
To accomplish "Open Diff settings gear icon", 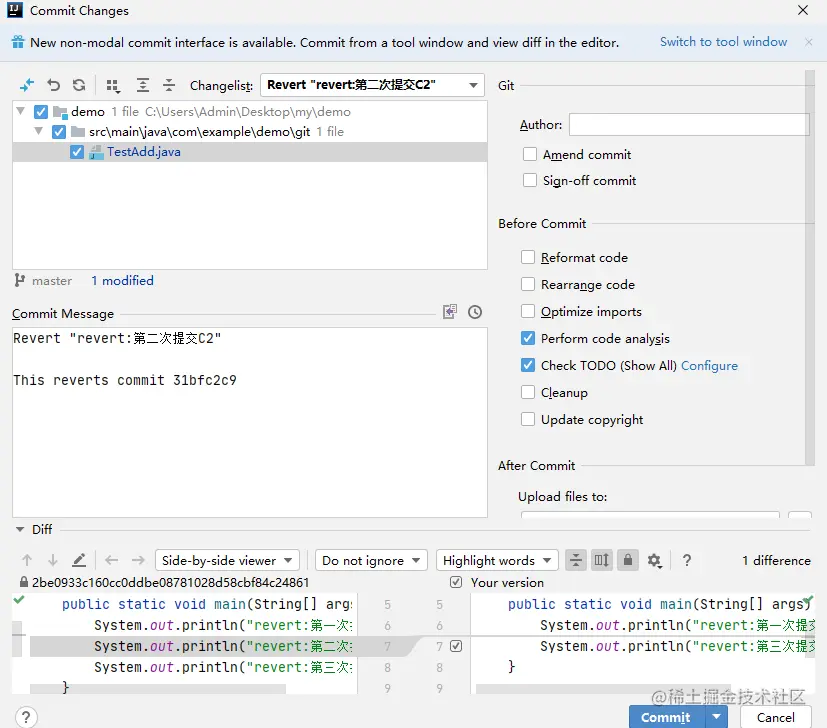I will click(x=655, y=560).
